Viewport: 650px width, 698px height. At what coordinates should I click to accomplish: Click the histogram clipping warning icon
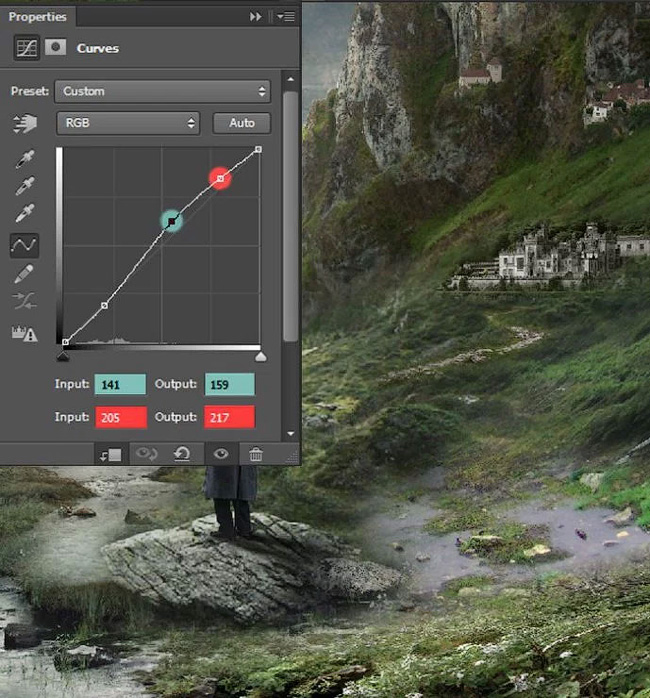click(24, 333)
